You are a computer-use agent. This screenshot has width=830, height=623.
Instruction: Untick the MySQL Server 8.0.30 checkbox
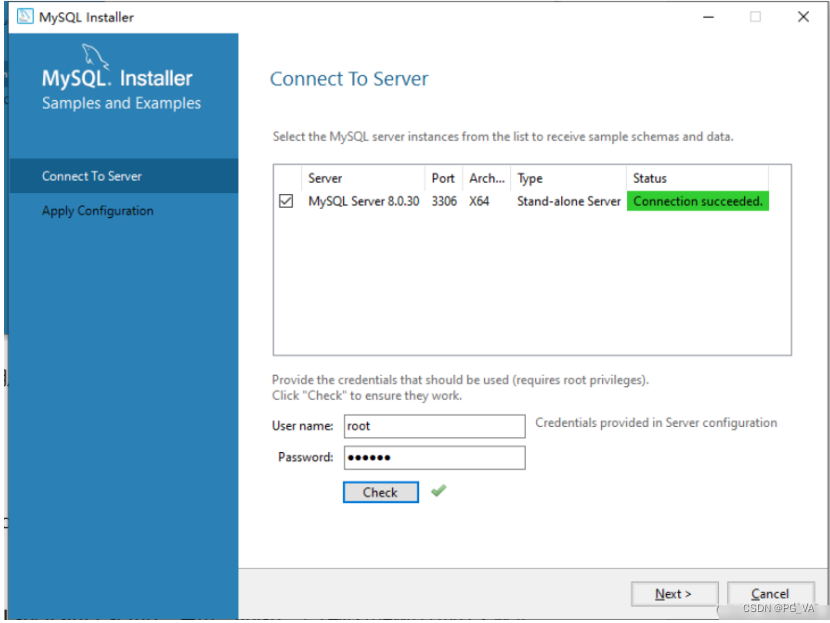click(286, 201)
